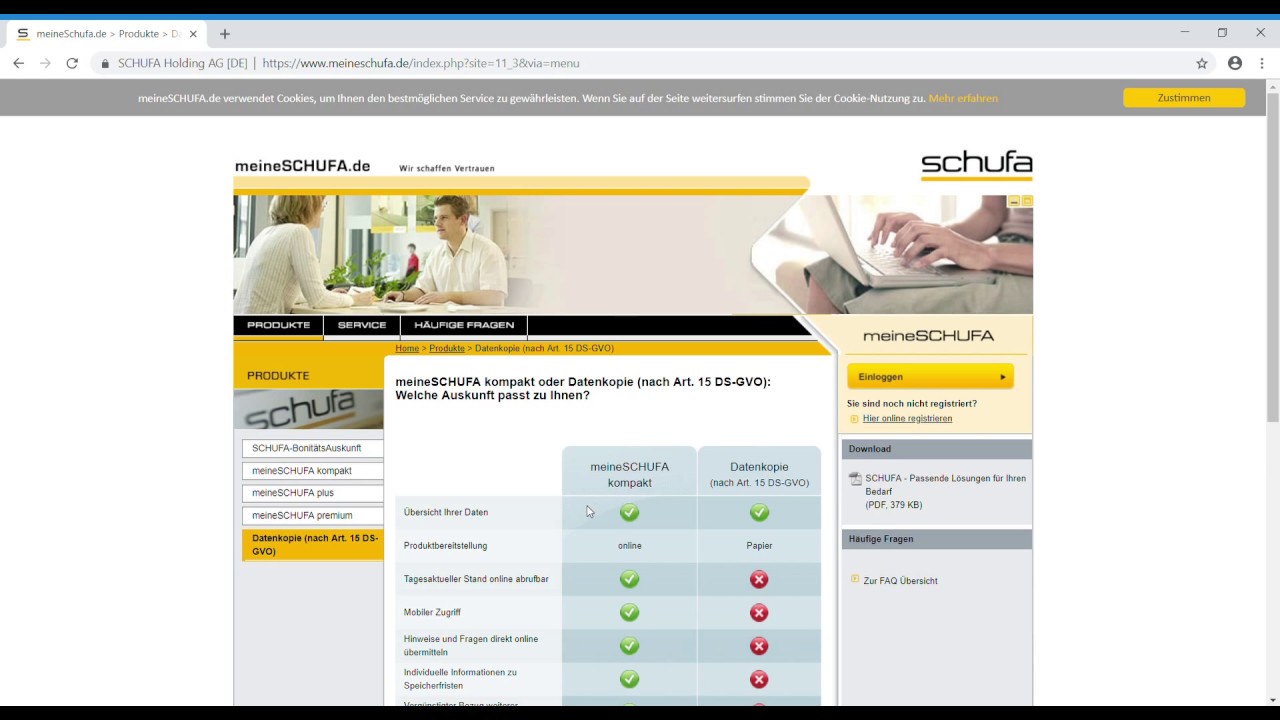Click the browser address bar URL
This screenshot has height=720, width=1280.
click(420, 63)
